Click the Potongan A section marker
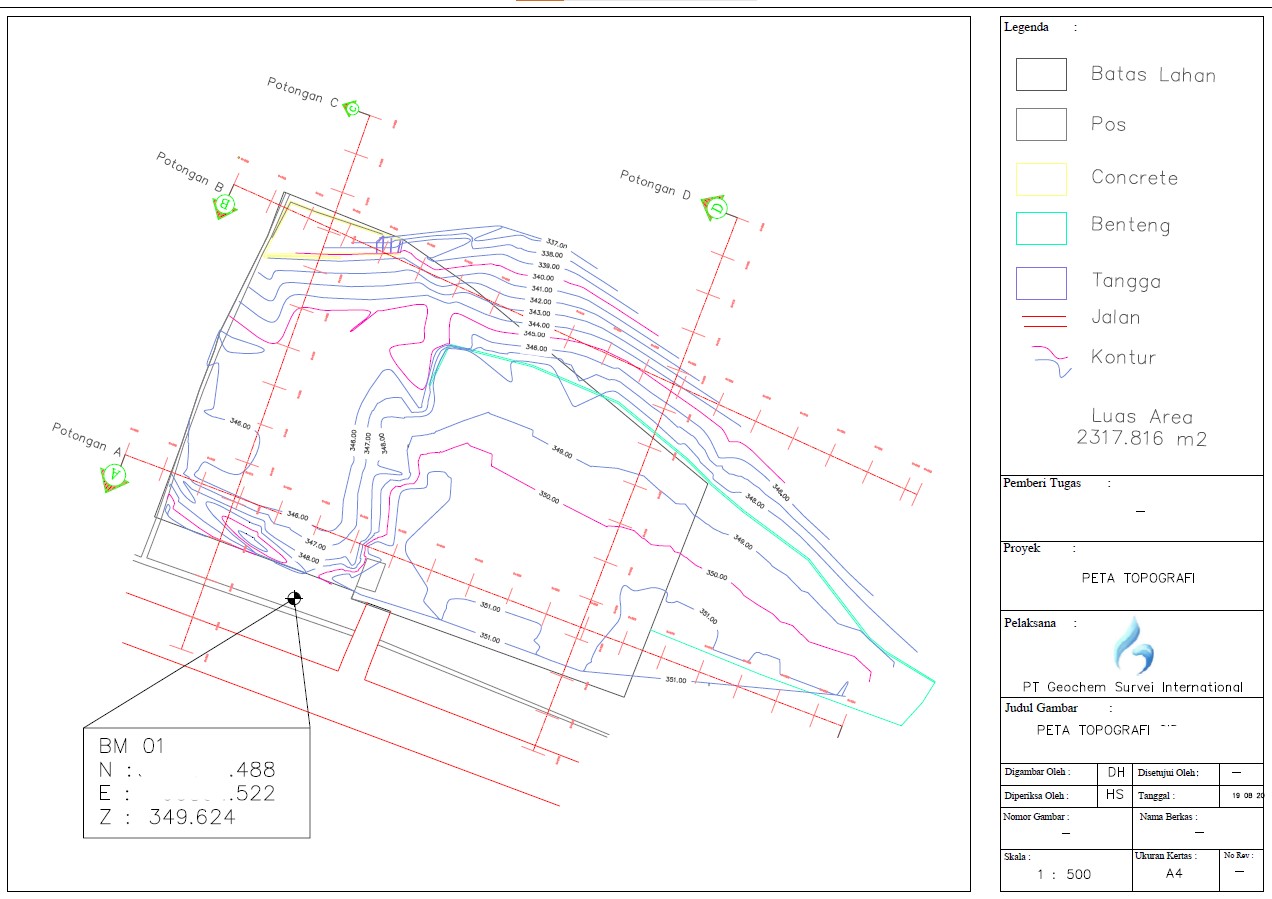This screenshot has height=899, width=1272. coord(115,476)
